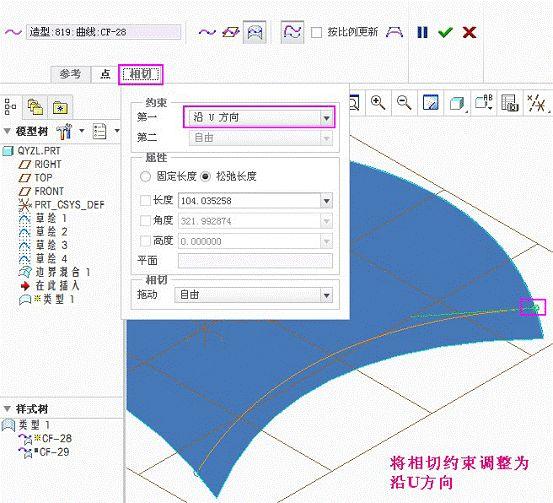The image size is (553, 503).
Task: Click the repaint view icon
Action: point(430,103)
